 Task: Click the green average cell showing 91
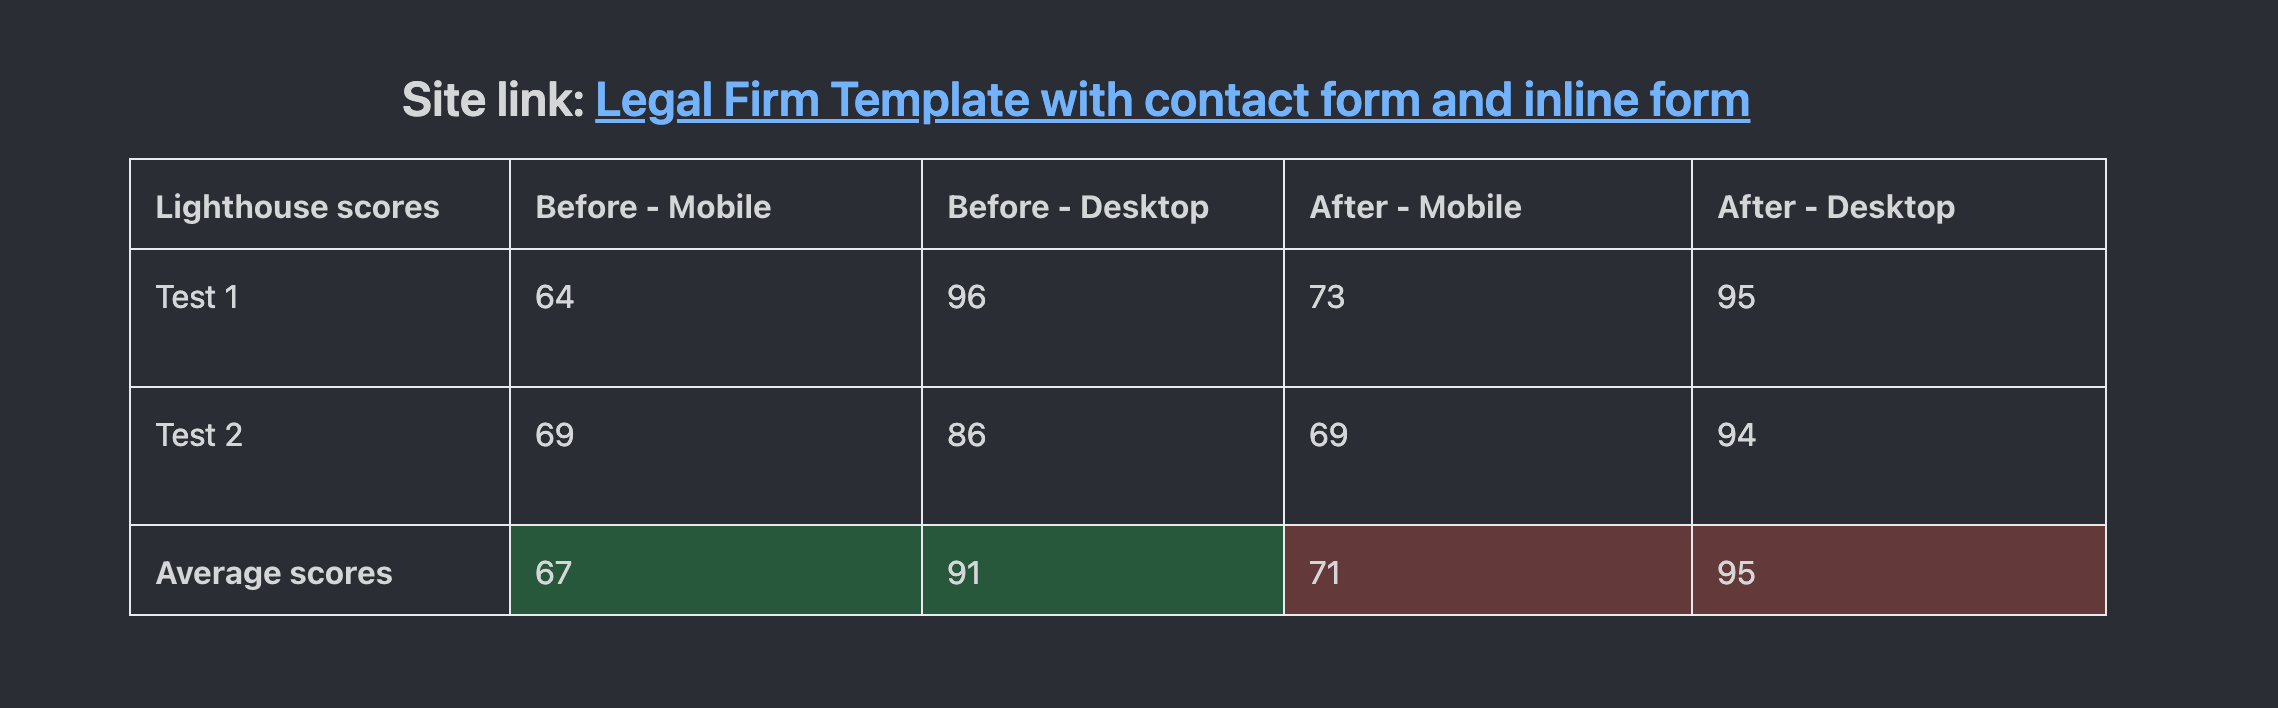click(x=1103, y=570)
